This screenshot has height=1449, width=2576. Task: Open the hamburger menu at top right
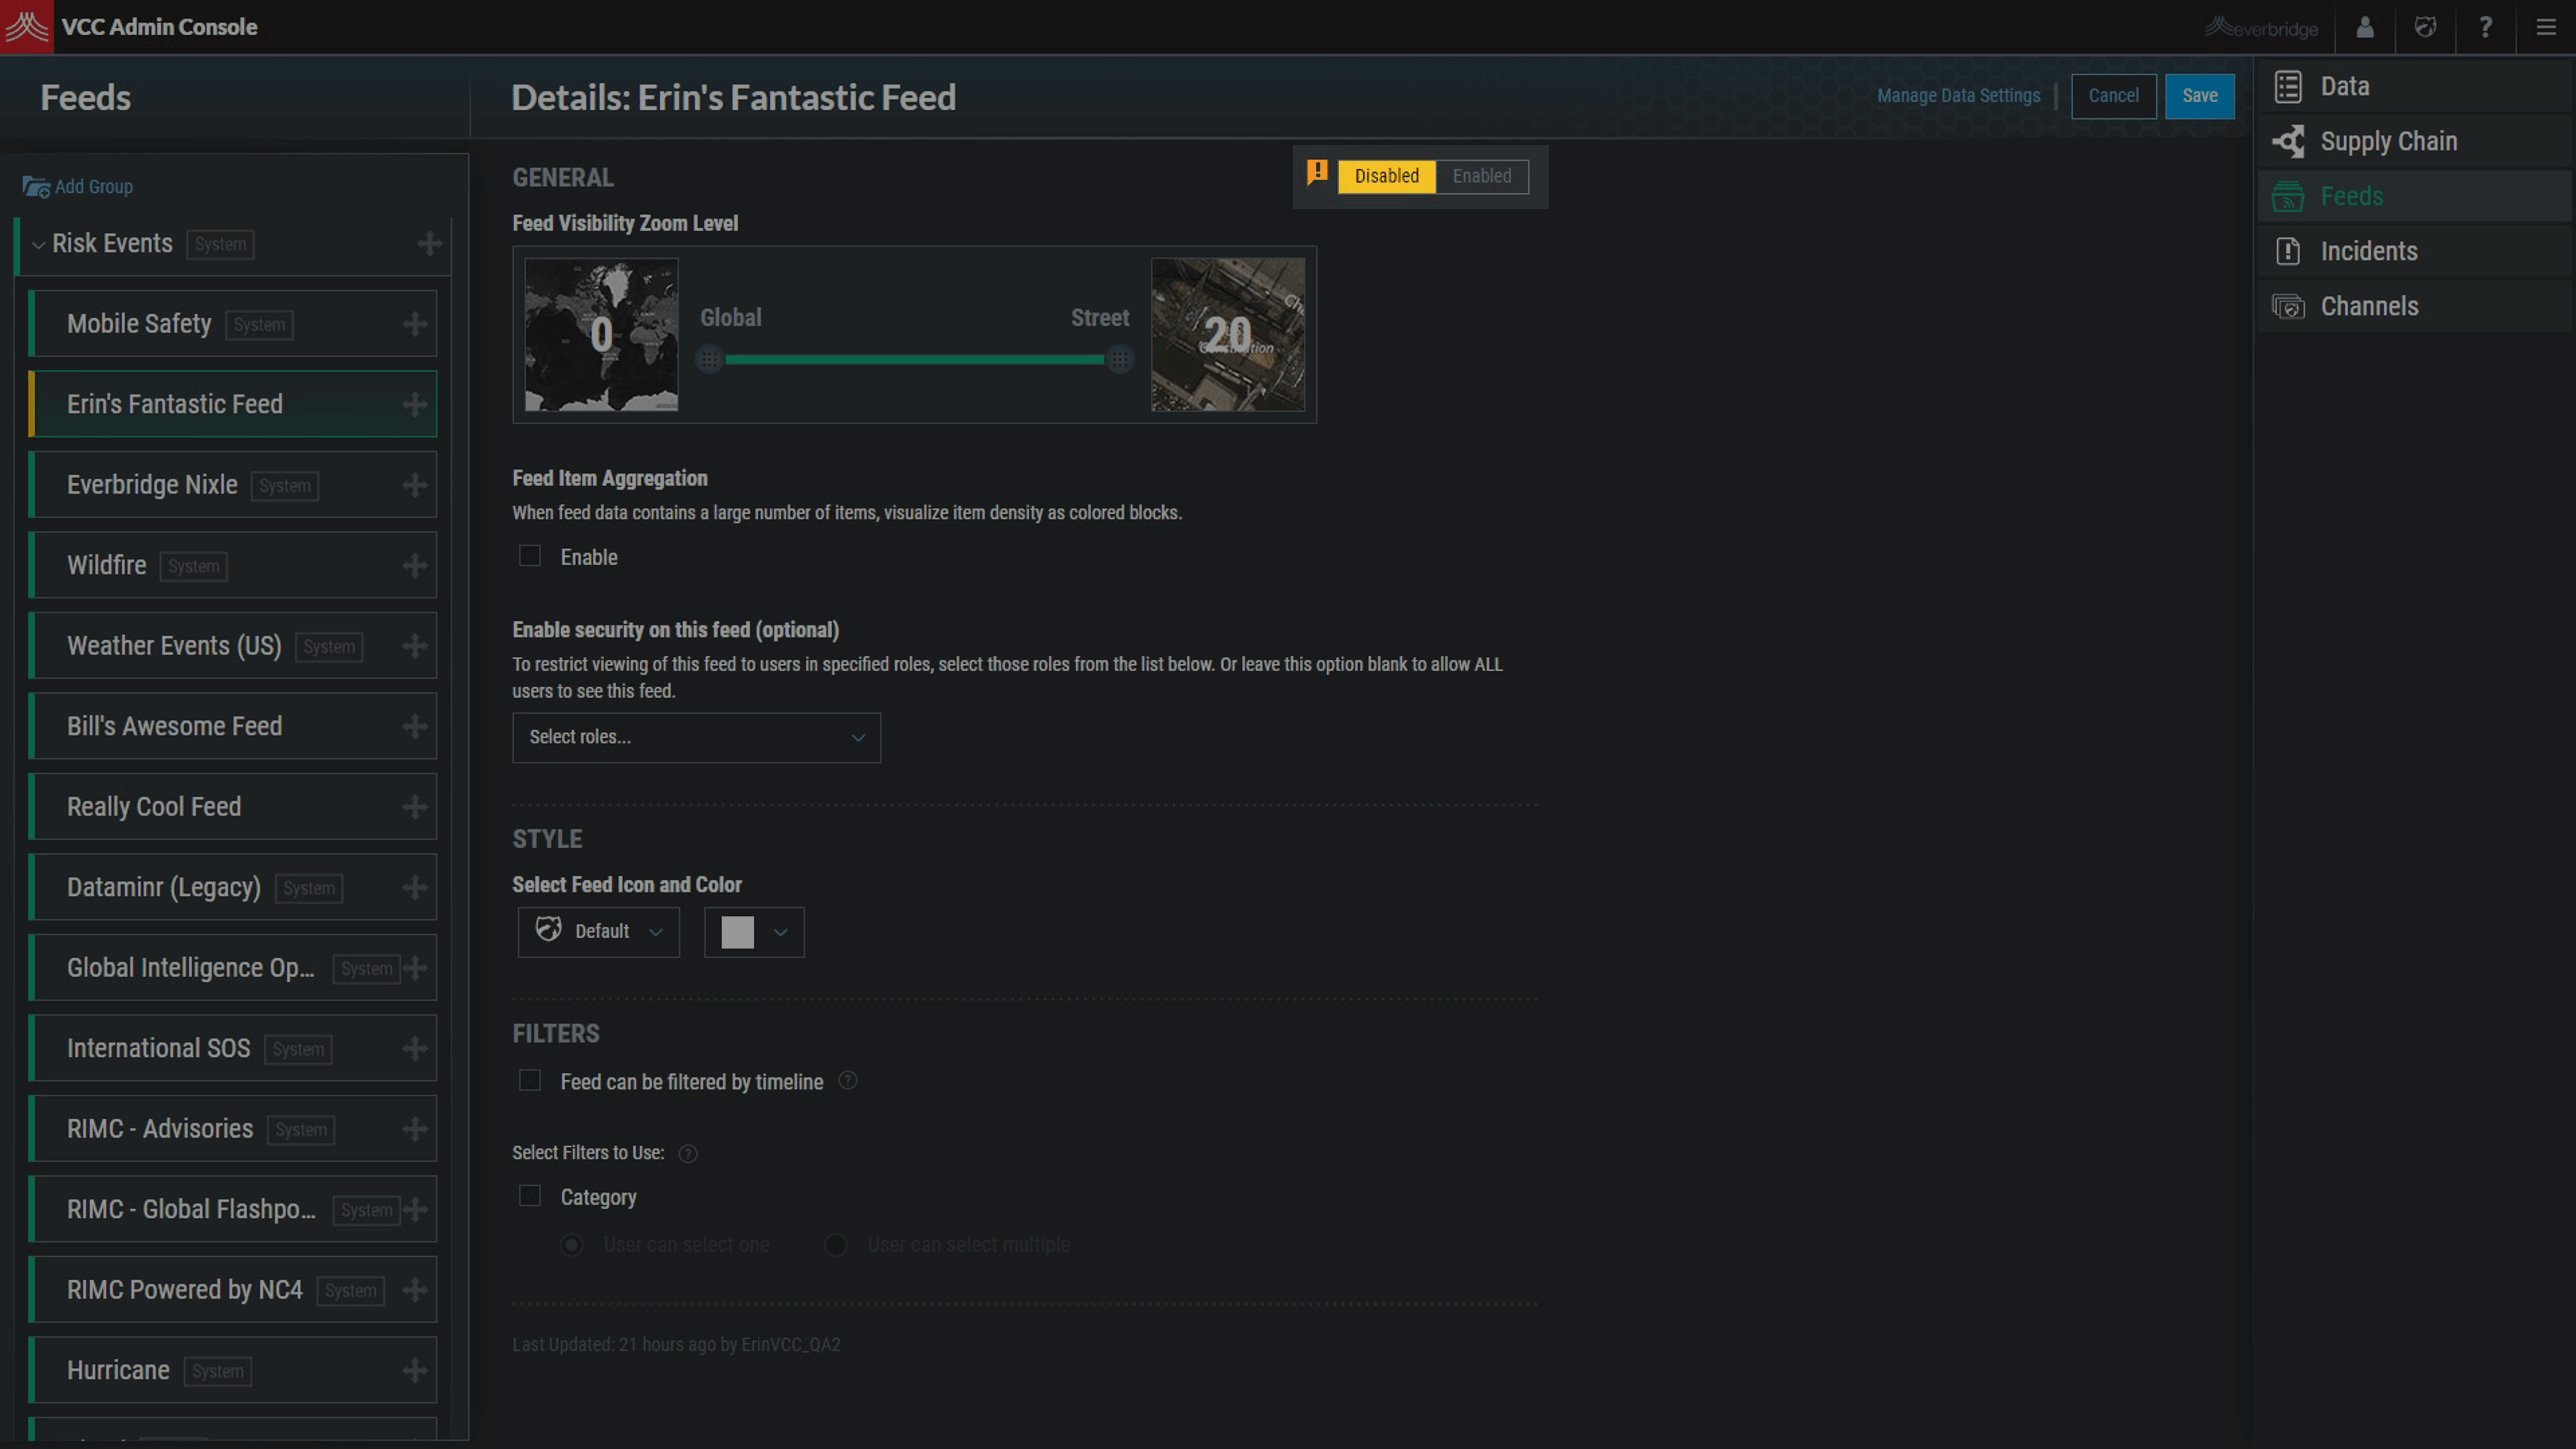(2545, 27)
